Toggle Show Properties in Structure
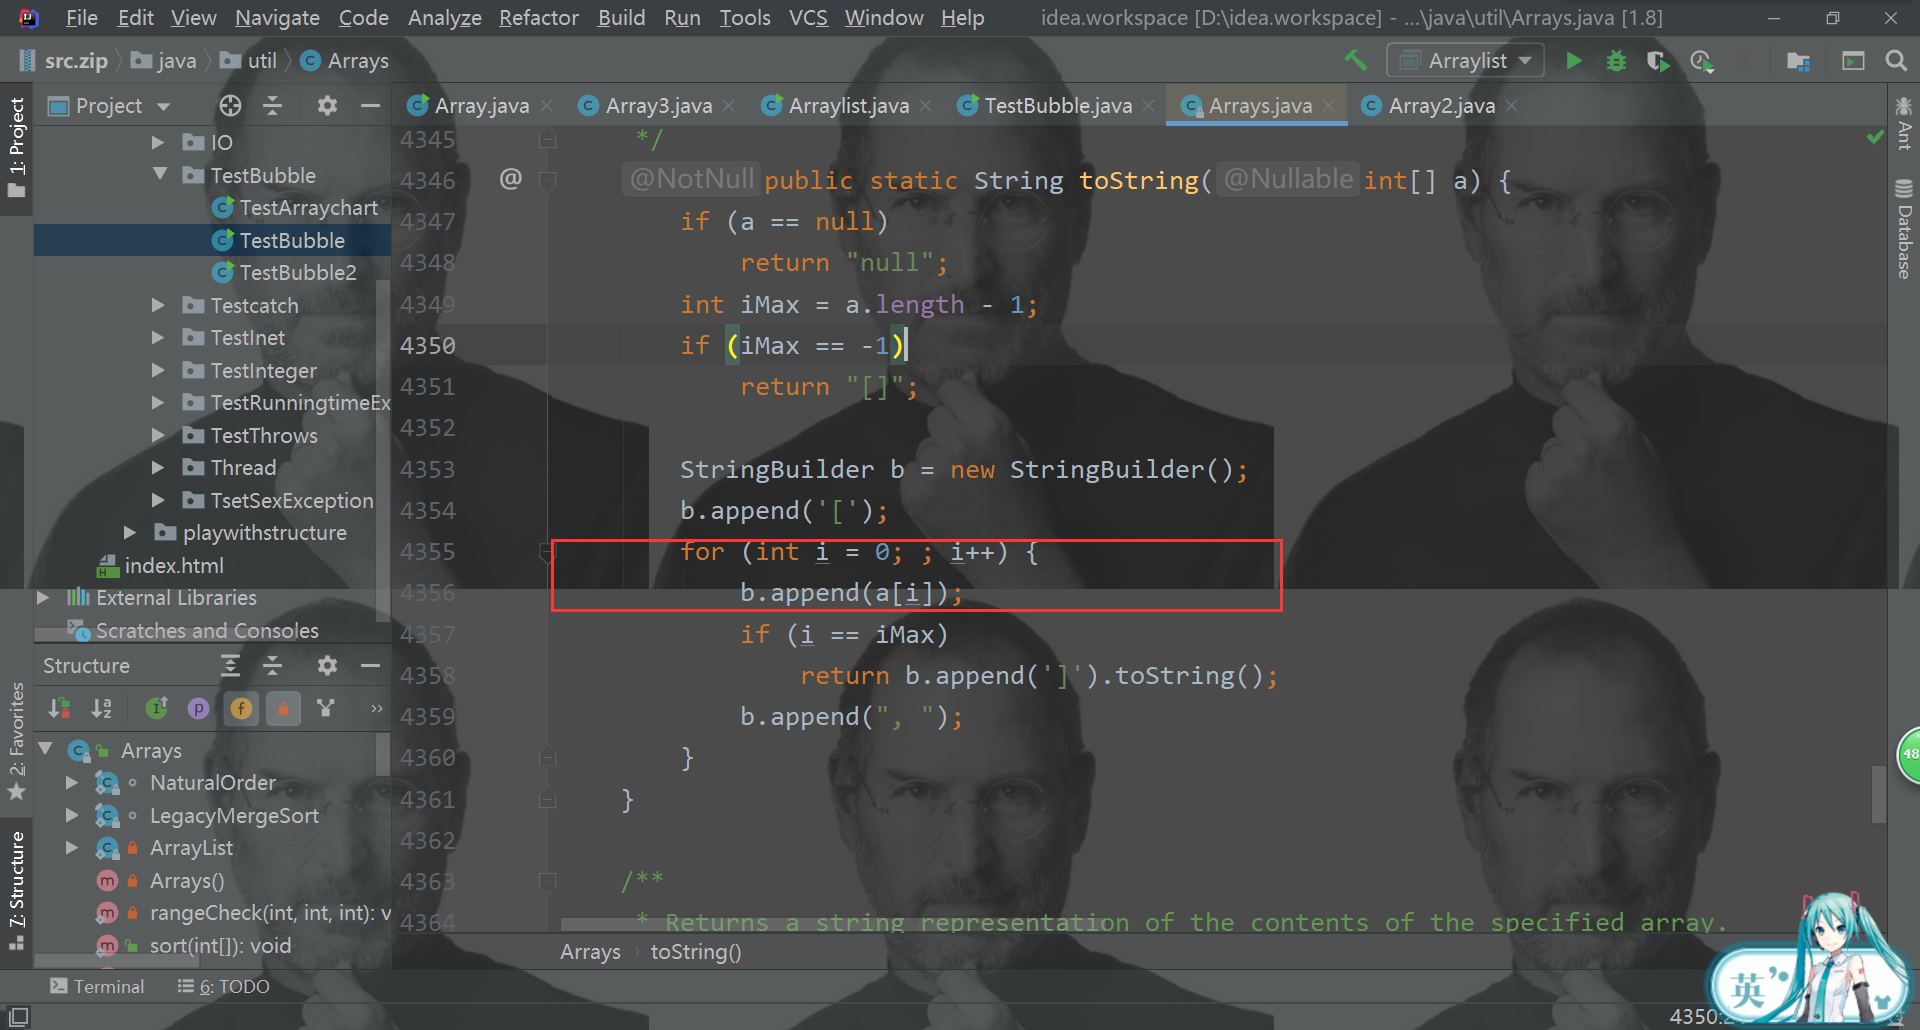Viewport: 1920px width, 1030px height. coord(199,709)
